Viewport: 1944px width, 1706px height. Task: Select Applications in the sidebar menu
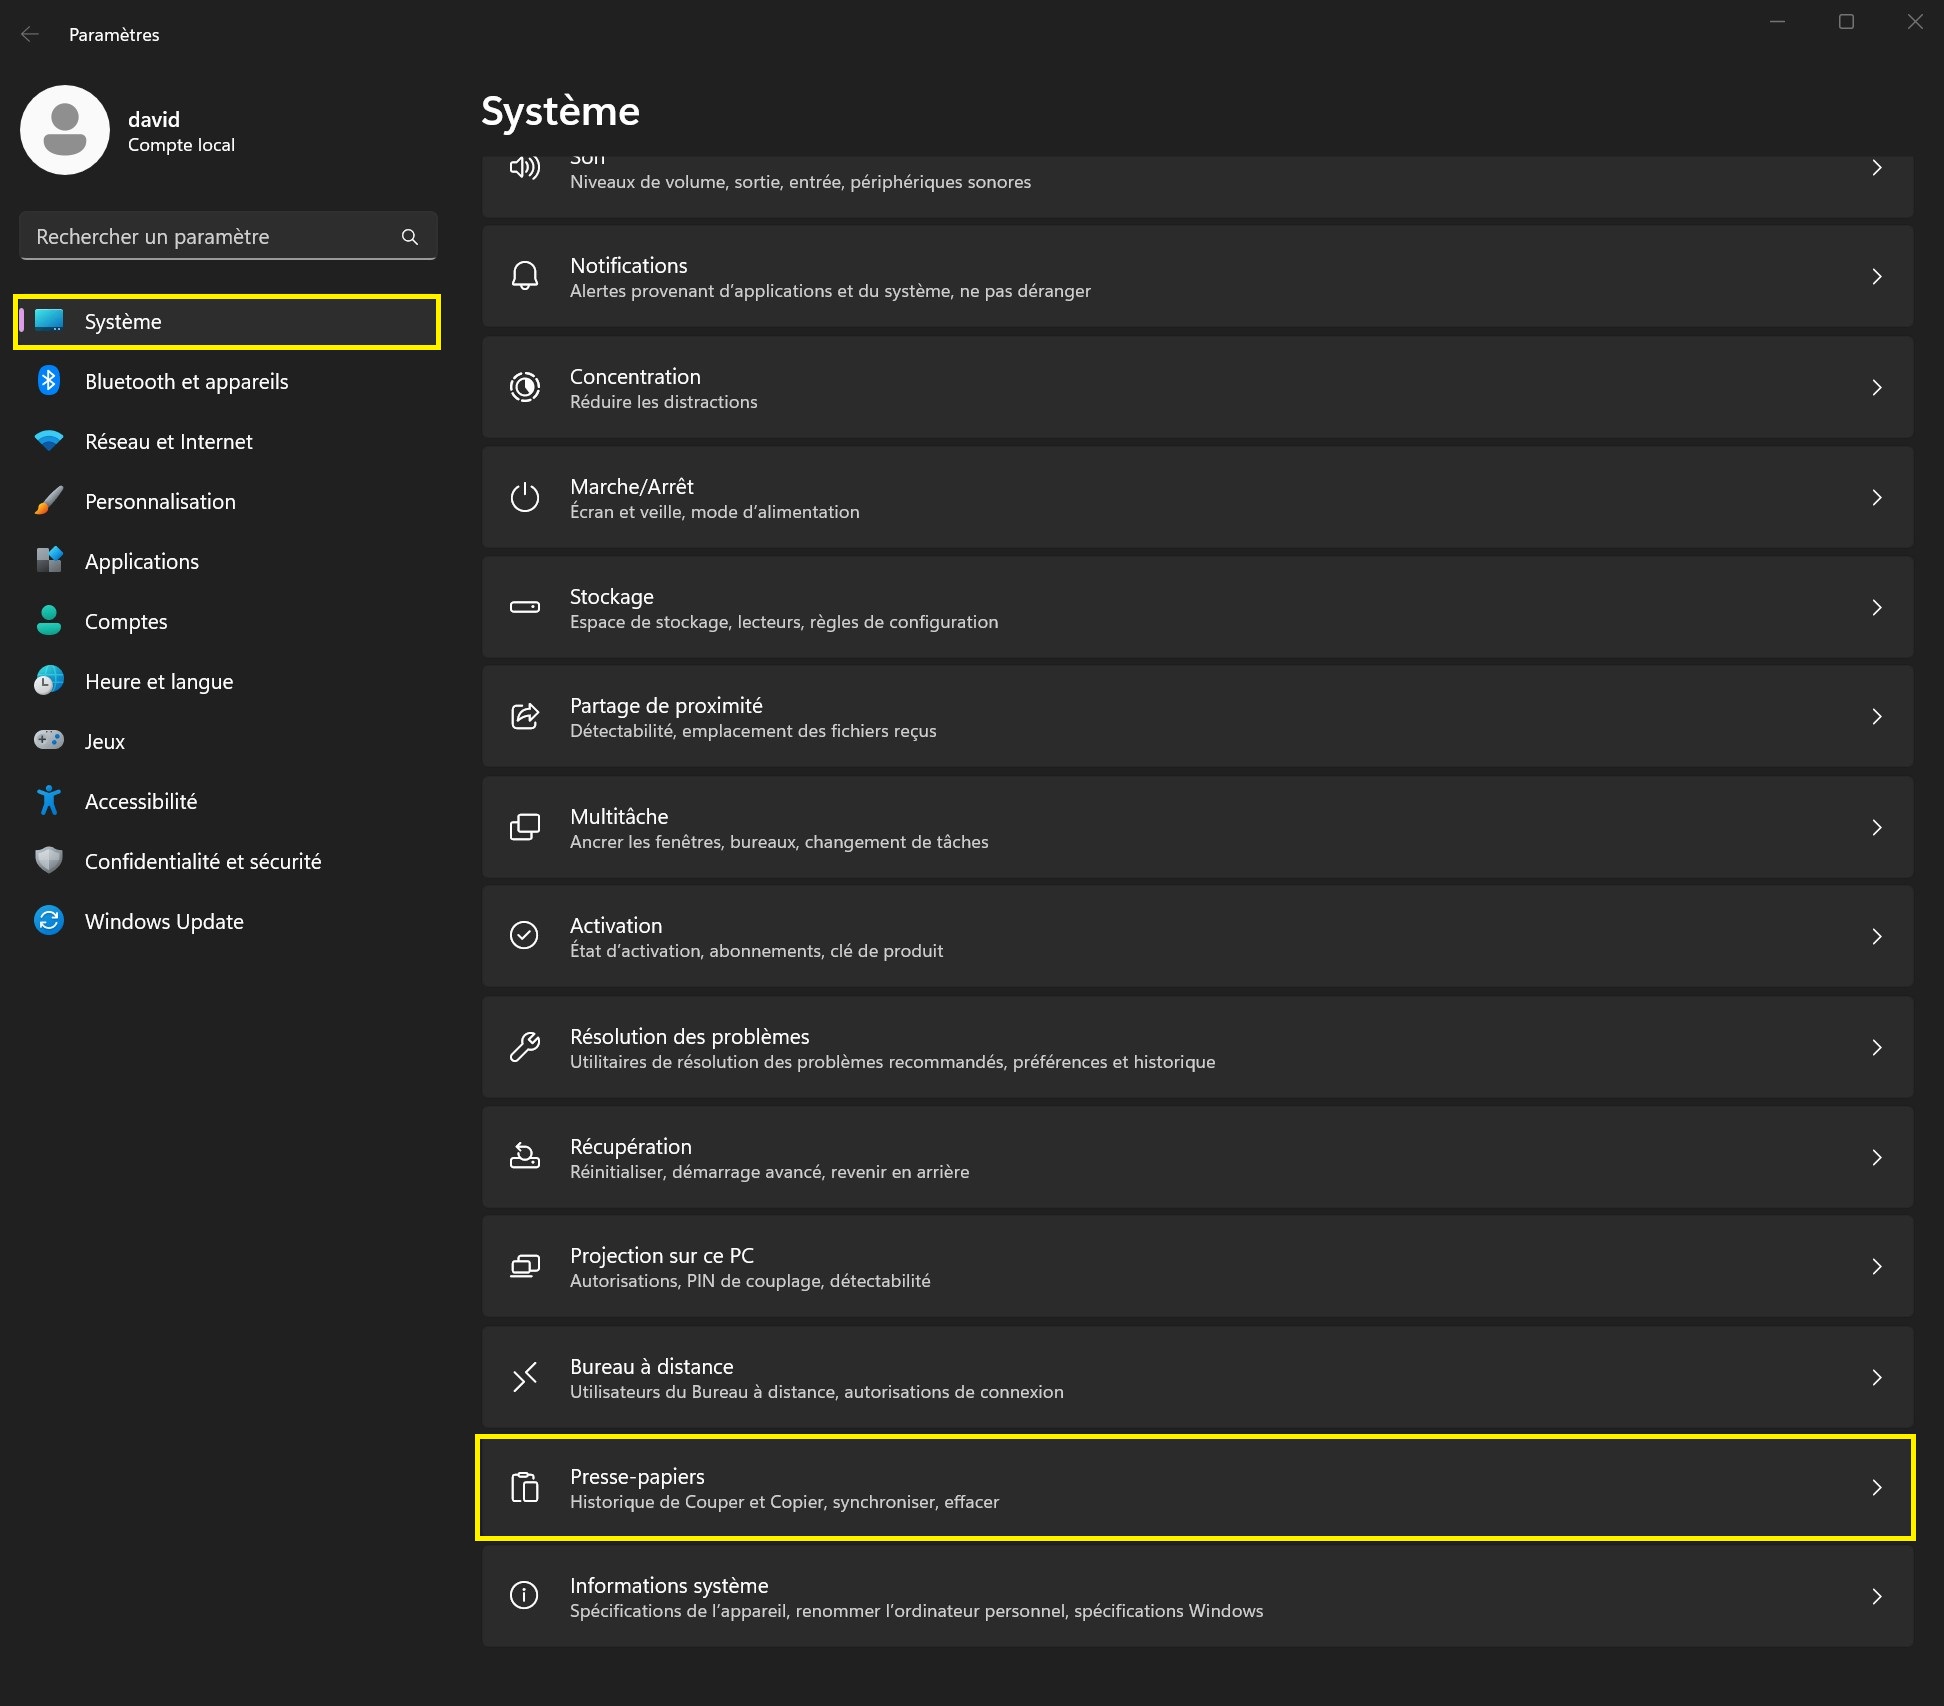(142, 561)
